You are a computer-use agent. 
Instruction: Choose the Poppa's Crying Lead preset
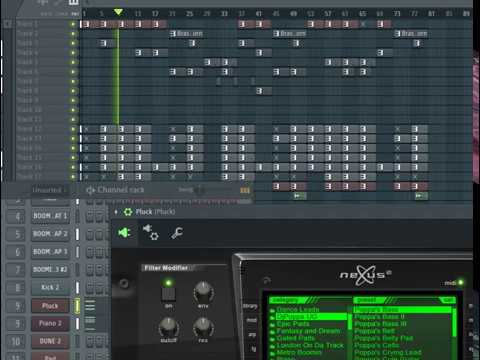tap(388, 352)
